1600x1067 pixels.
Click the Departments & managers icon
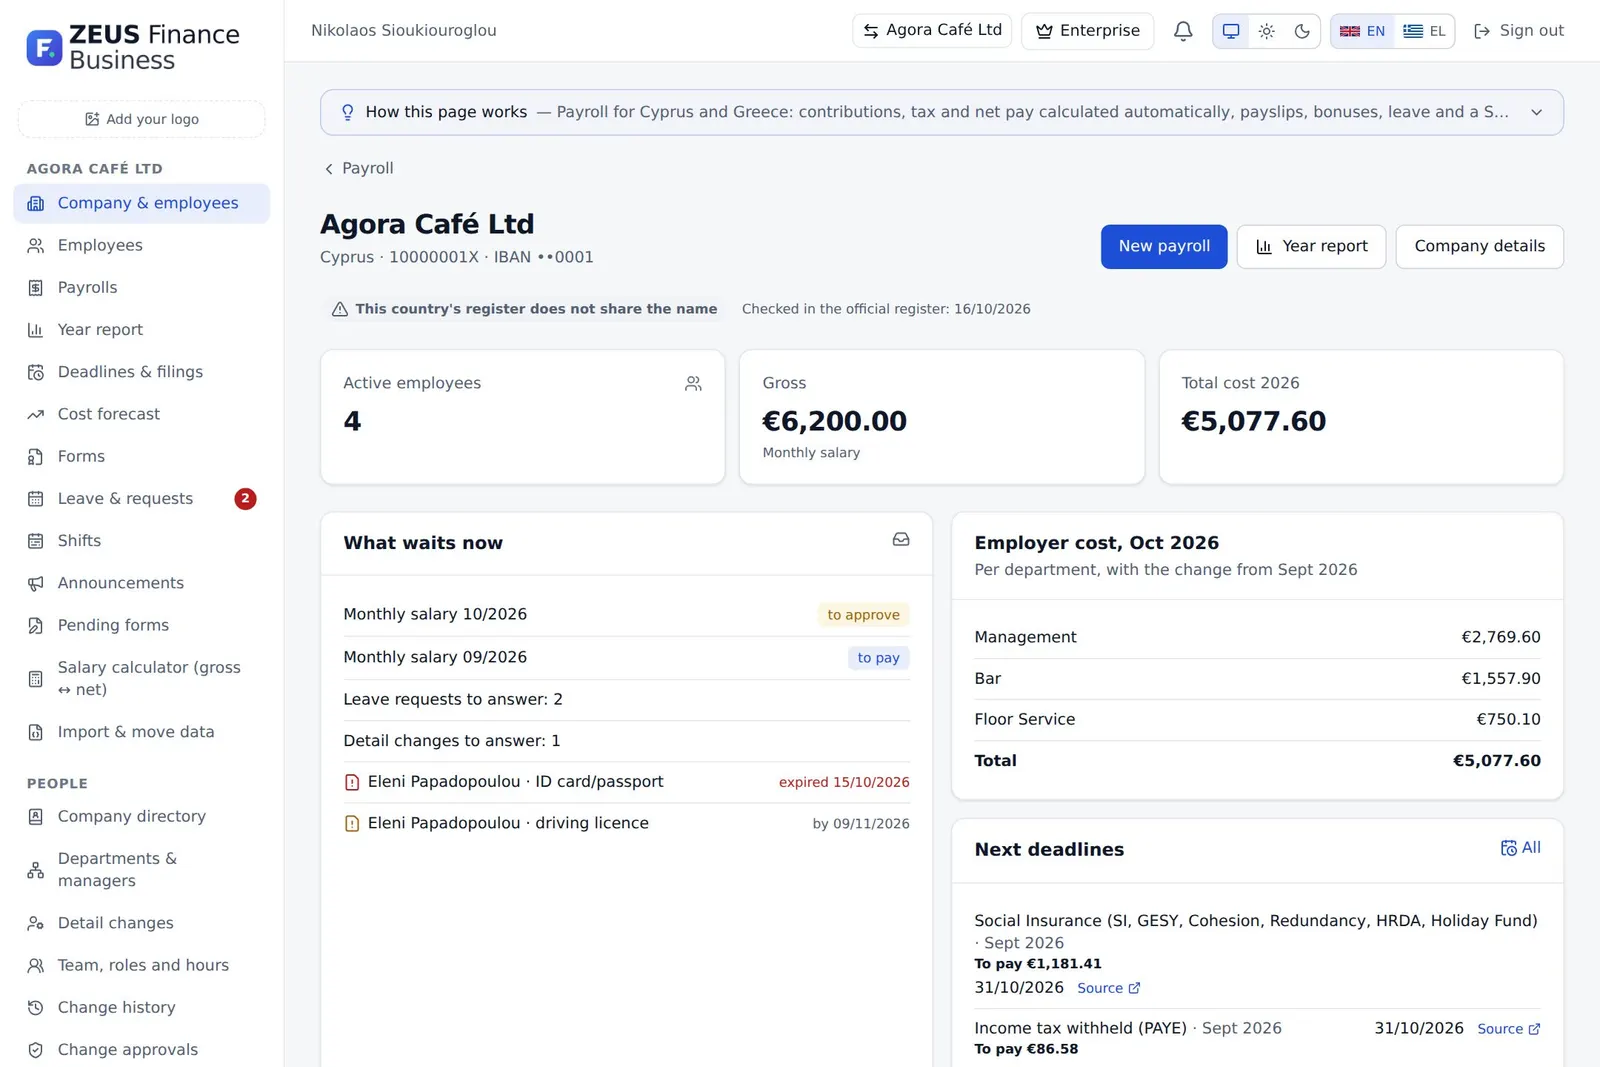pyautogui.click(x=36, y=870)
